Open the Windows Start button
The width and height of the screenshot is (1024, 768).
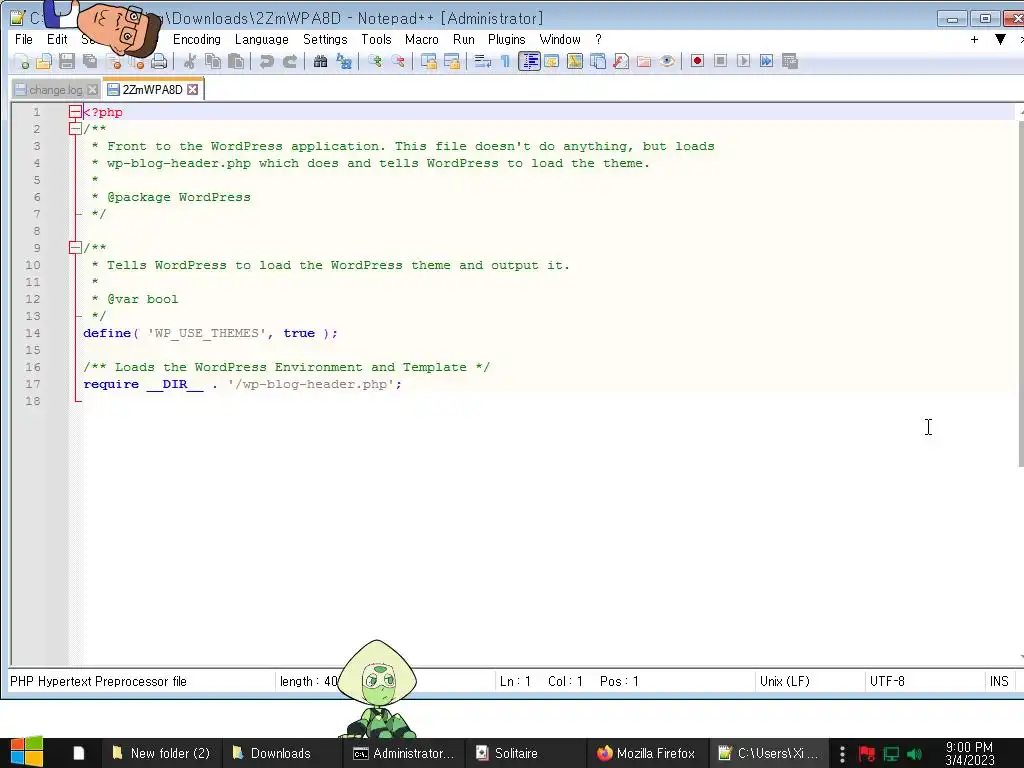(x=26, y=752)
